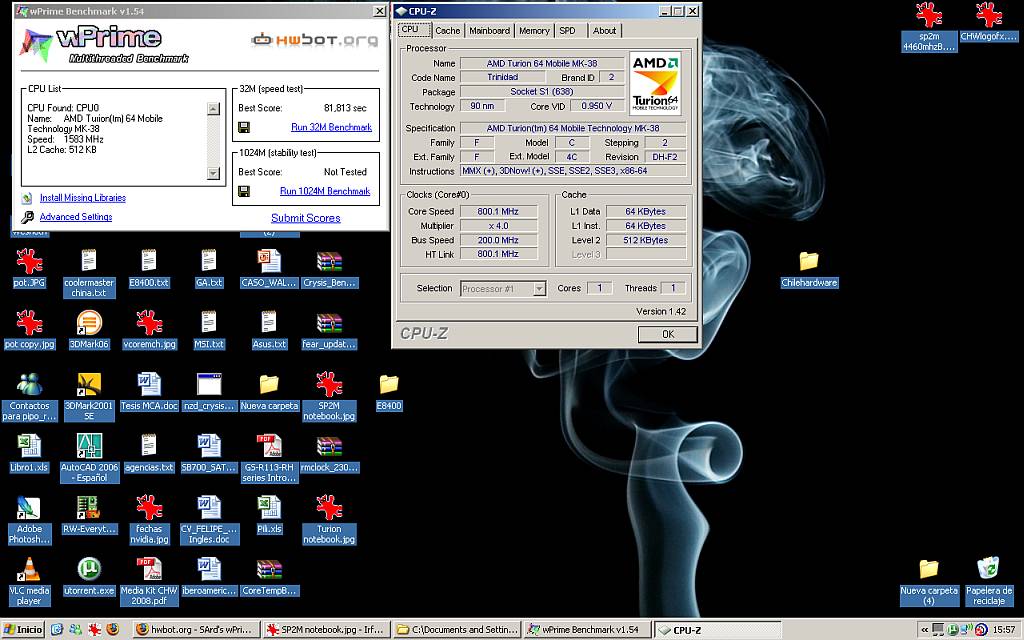This screenshot has height=640, width=1024.
Task: Switch to the Cache tab in CPU-Z
Action: click(447, 31)
